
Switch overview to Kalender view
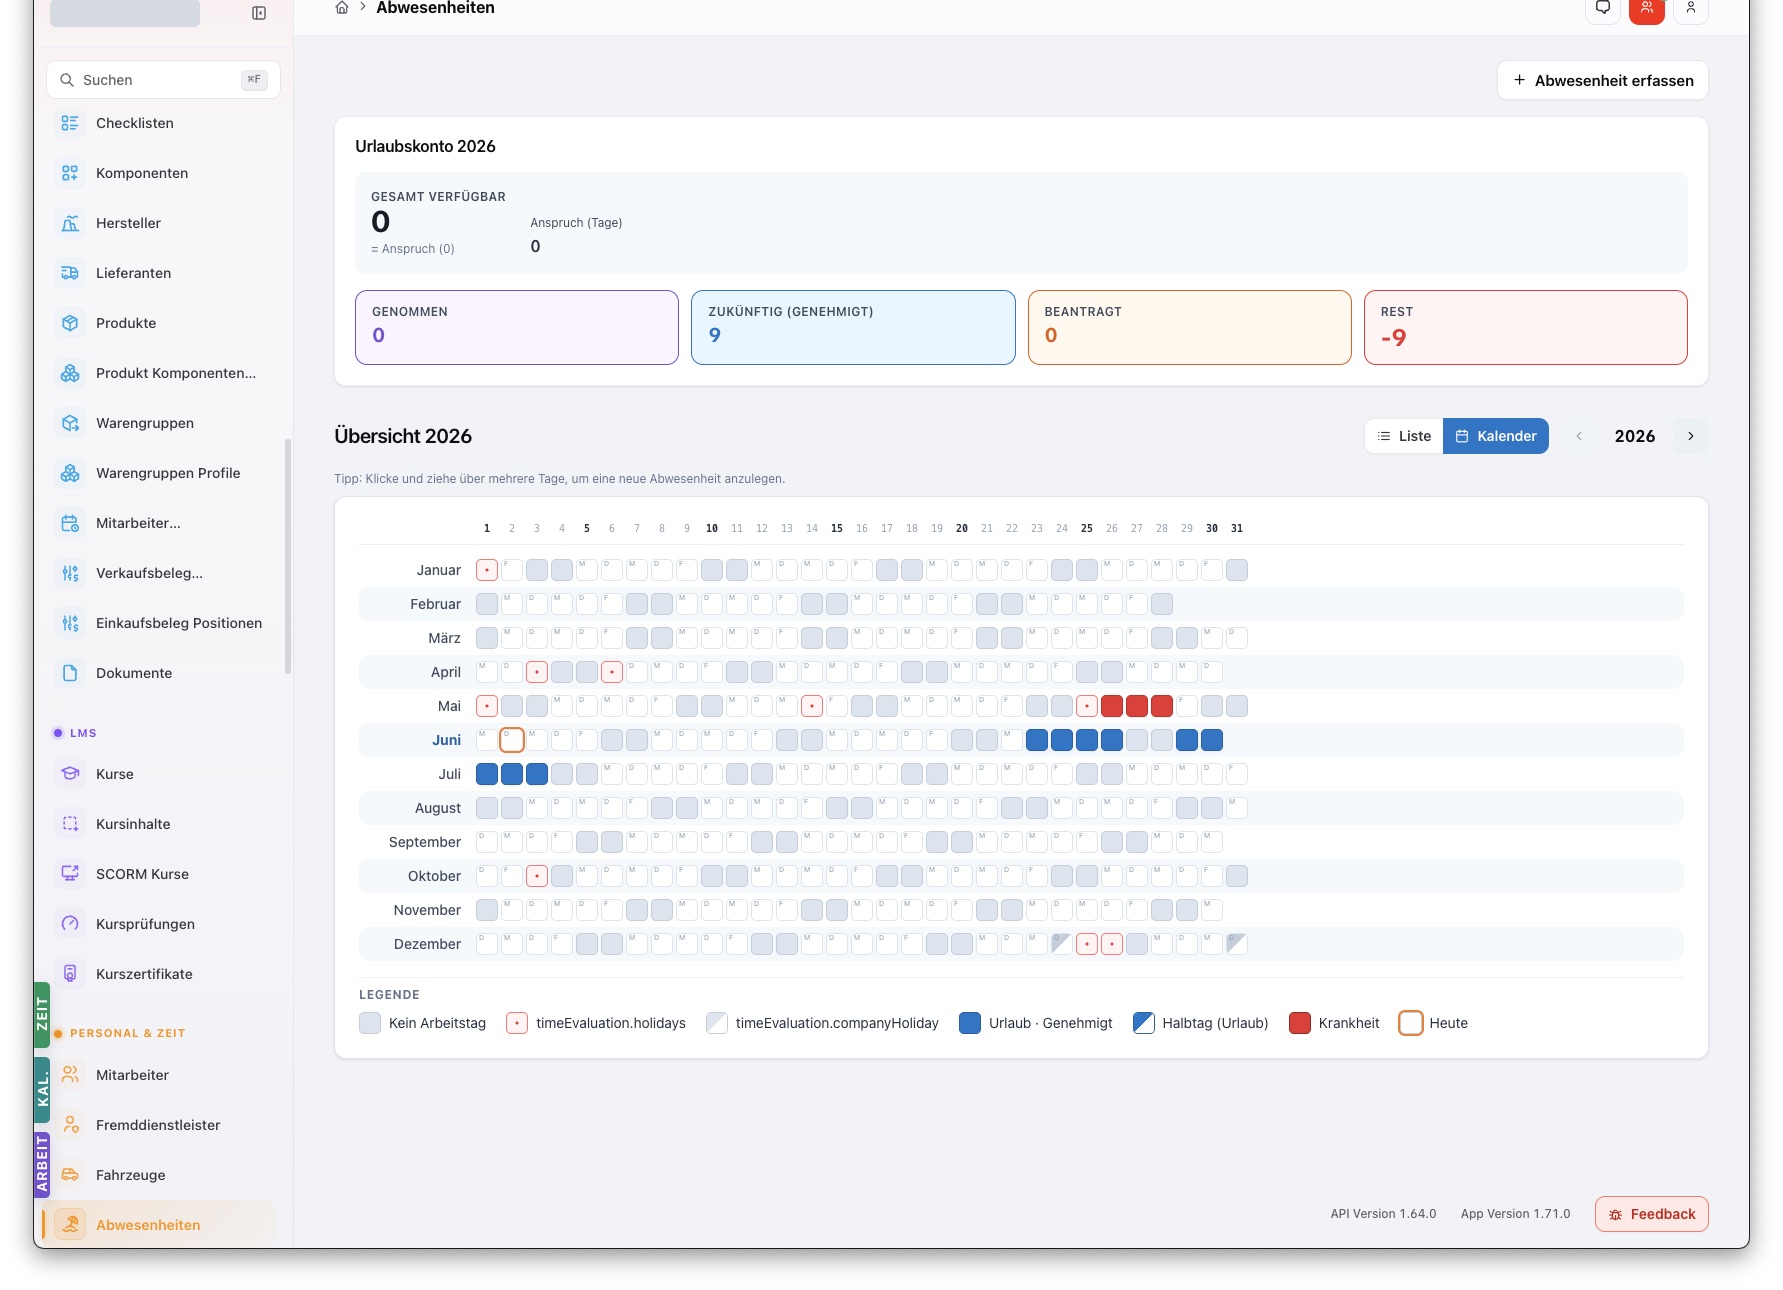[1496, 436]
